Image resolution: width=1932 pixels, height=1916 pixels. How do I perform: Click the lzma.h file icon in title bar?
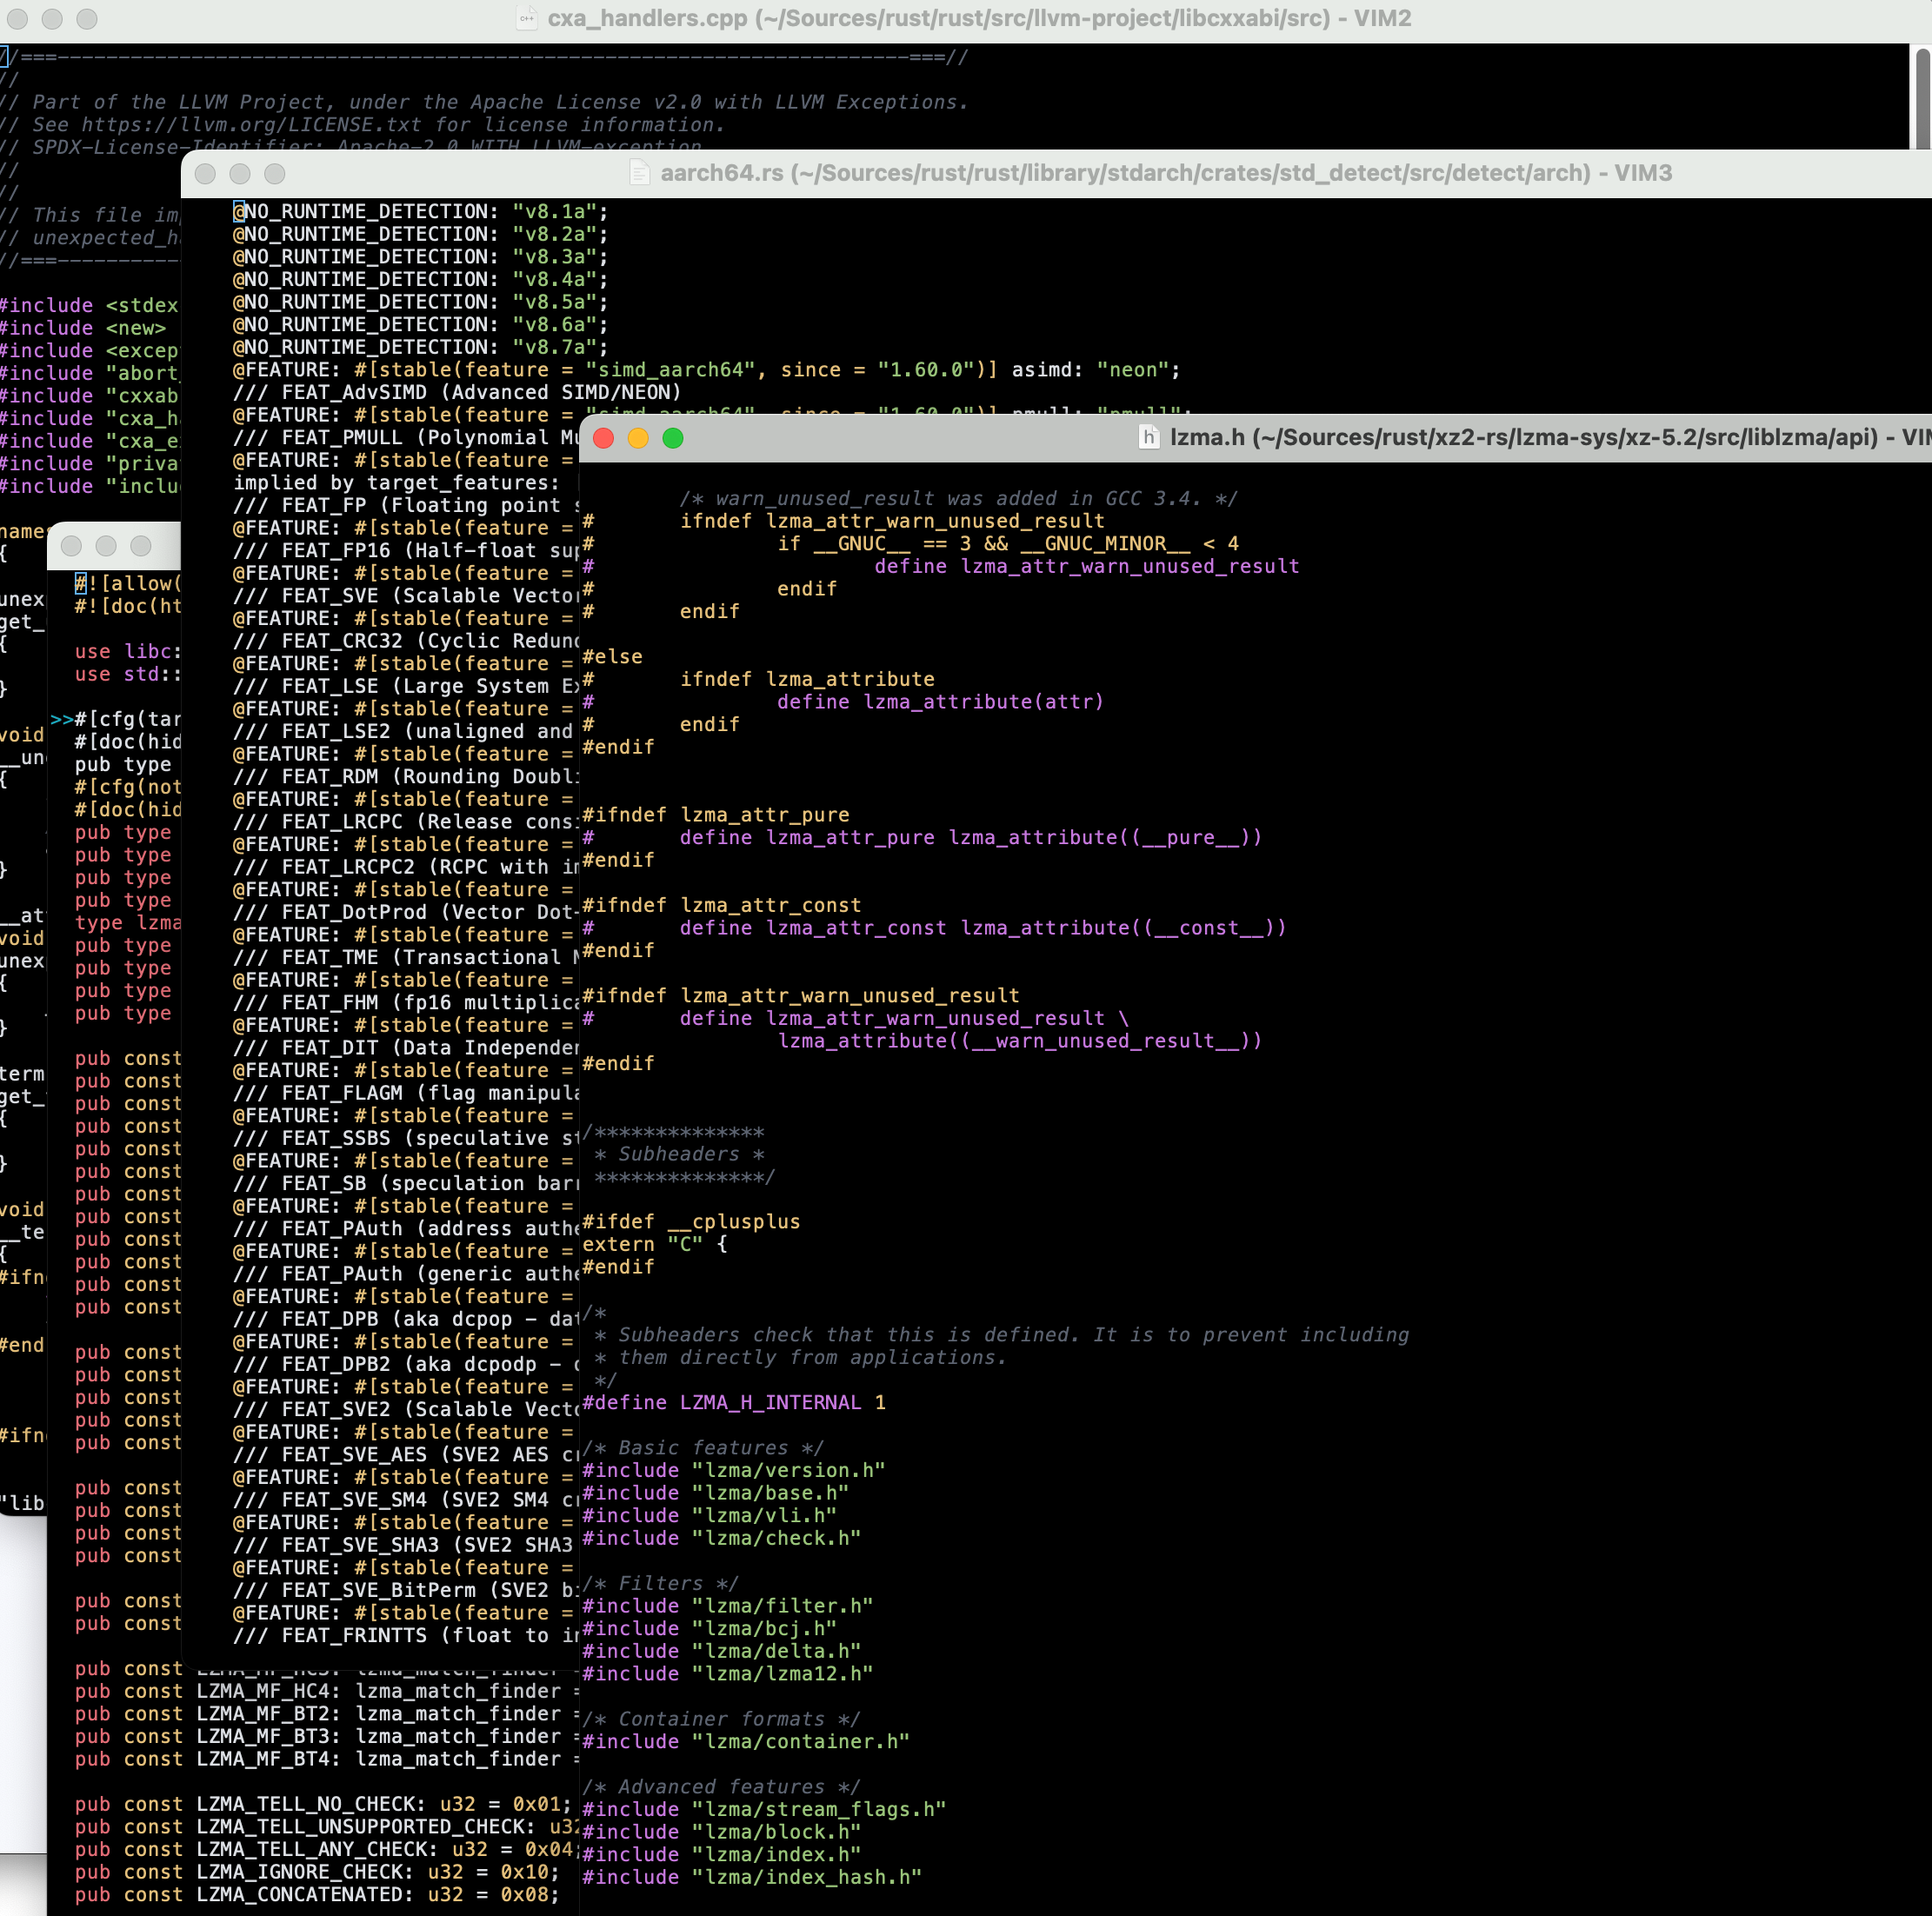(1149, 437)
